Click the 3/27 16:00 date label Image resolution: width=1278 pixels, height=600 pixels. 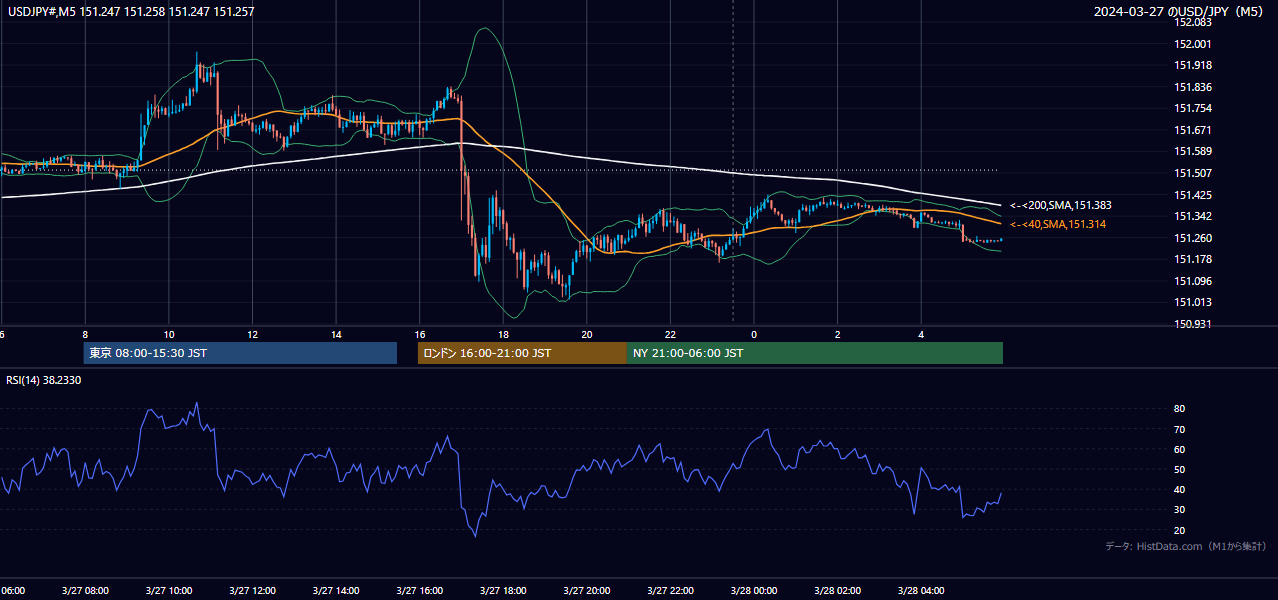tap(420, 590)
